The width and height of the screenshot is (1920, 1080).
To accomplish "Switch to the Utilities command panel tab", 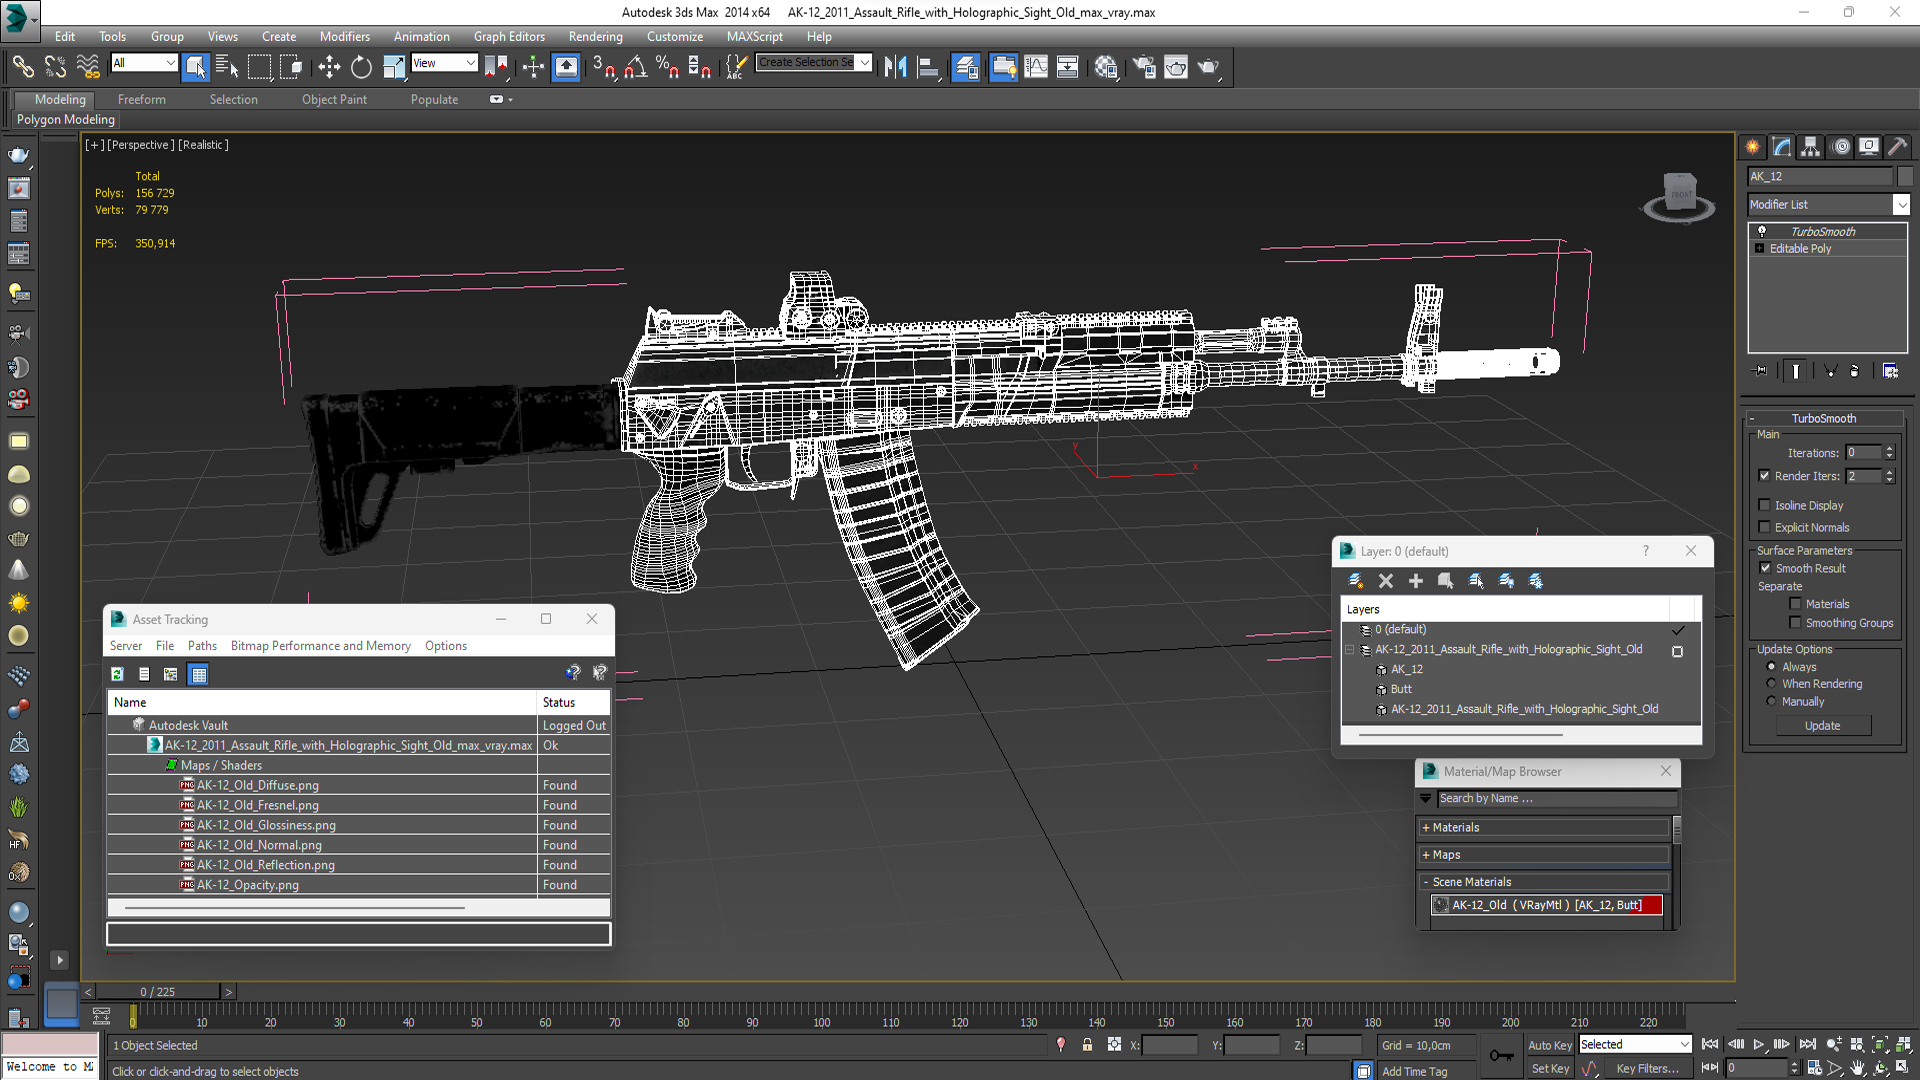I will (x=1898, y=147).
